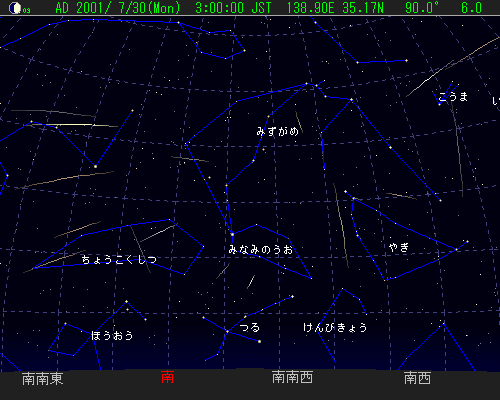This screenshot has width=500, height=400.
Task: Select the みなみのうお constellation label
Action: point(261,249)
